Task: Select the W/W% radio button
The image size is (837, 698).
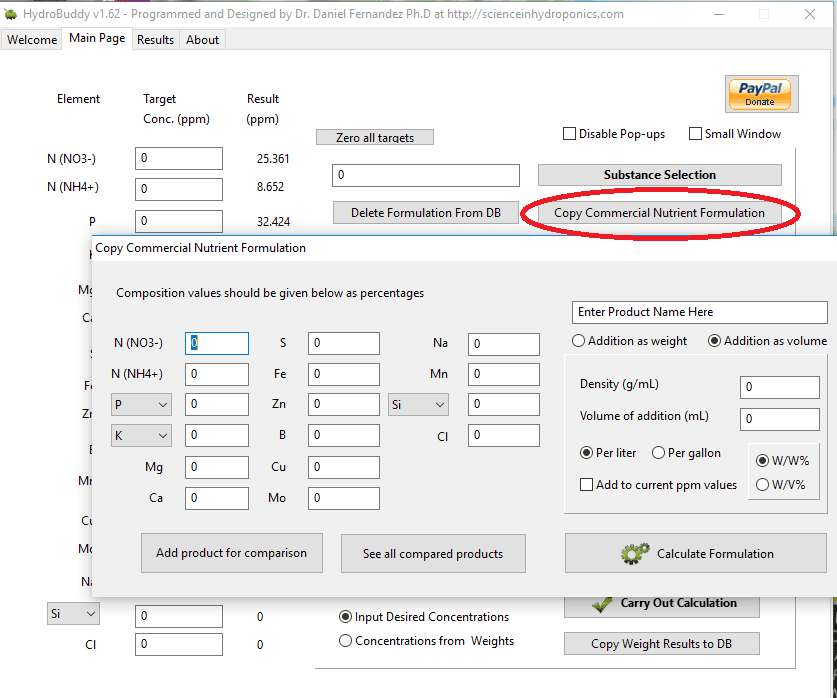Action: point(762,461)
